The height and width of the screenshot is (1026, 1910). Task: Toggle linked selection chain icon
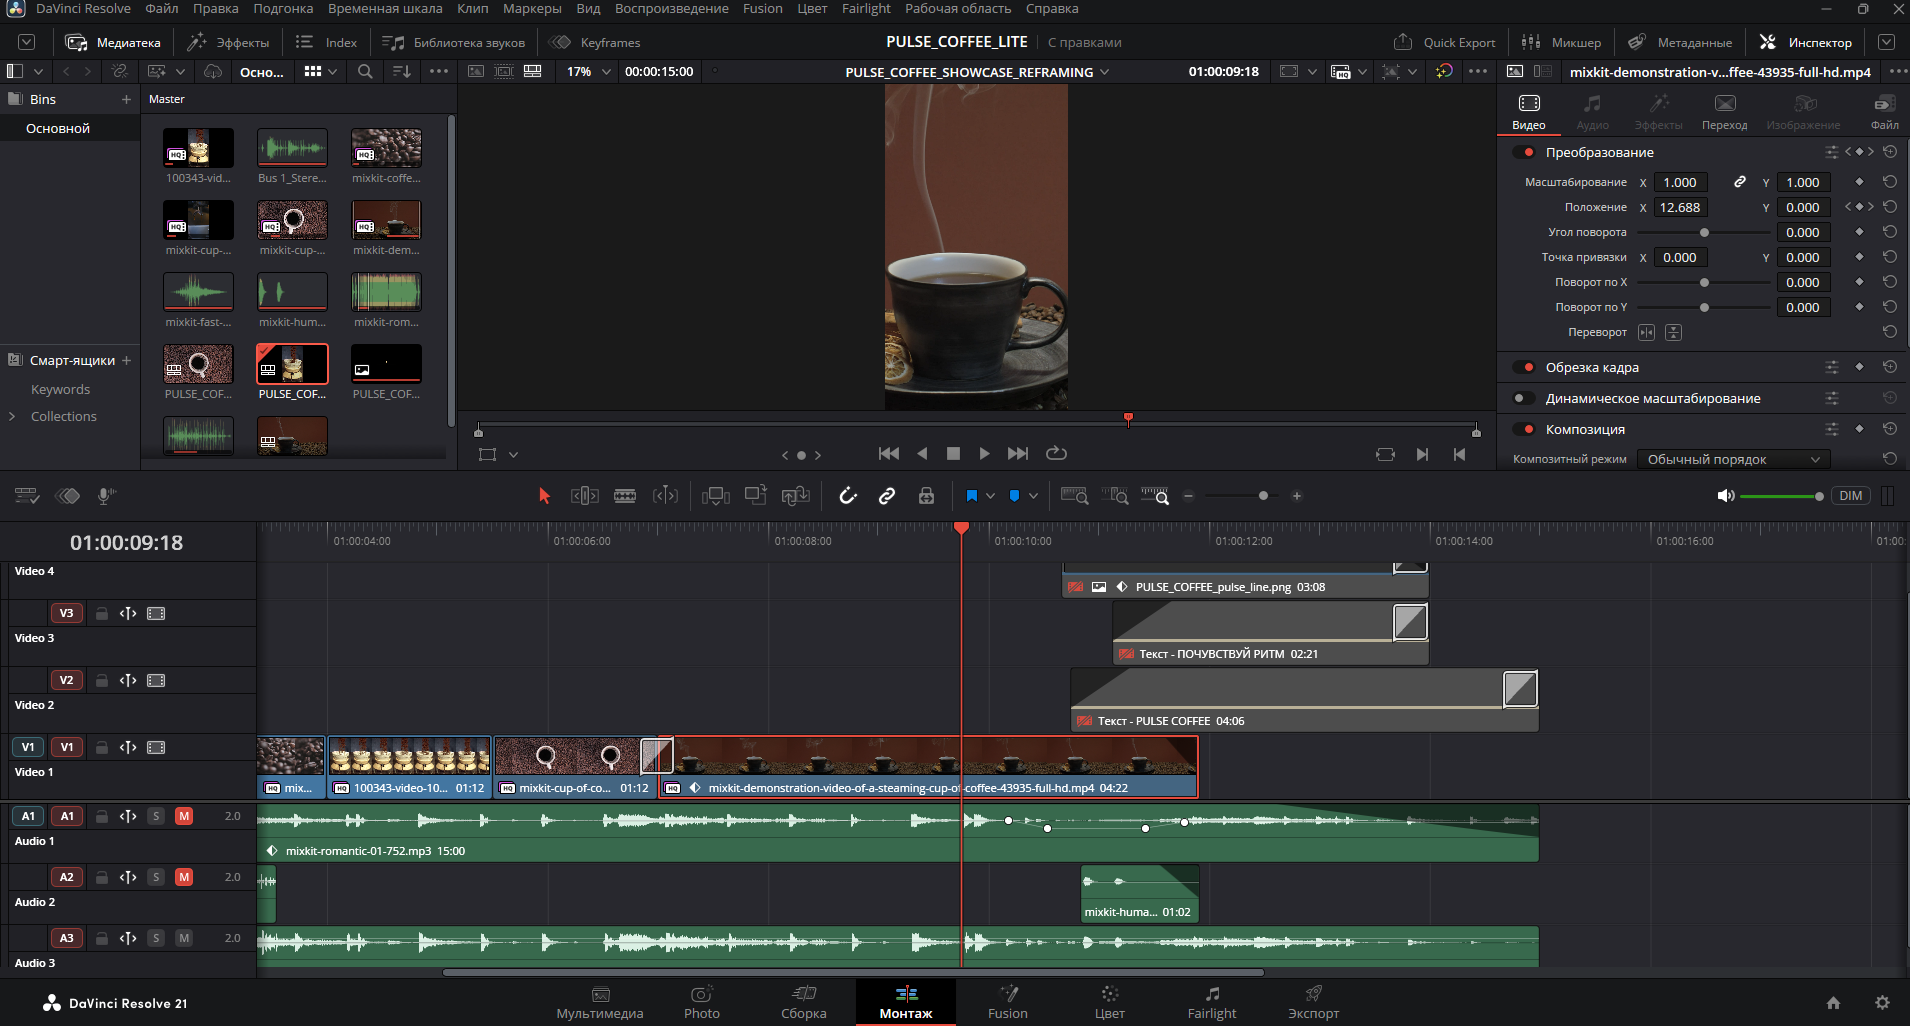pos(887,496)
